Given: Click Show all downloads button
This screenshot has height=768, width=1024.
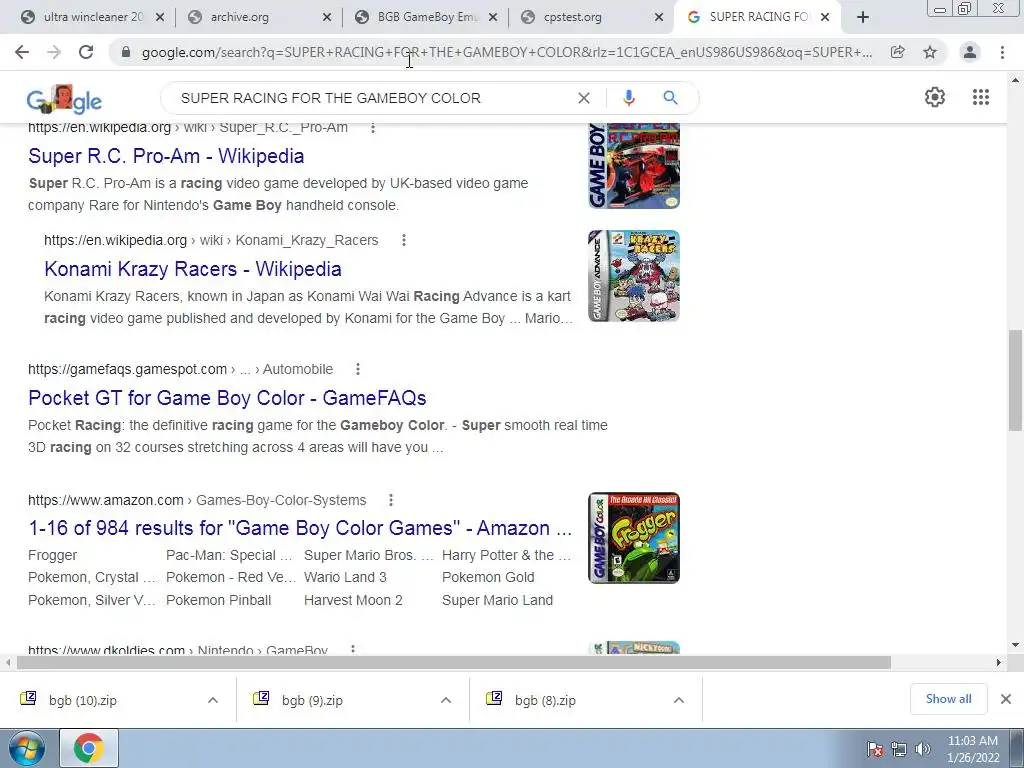Looking at the screenshot, I should (948, 699).
